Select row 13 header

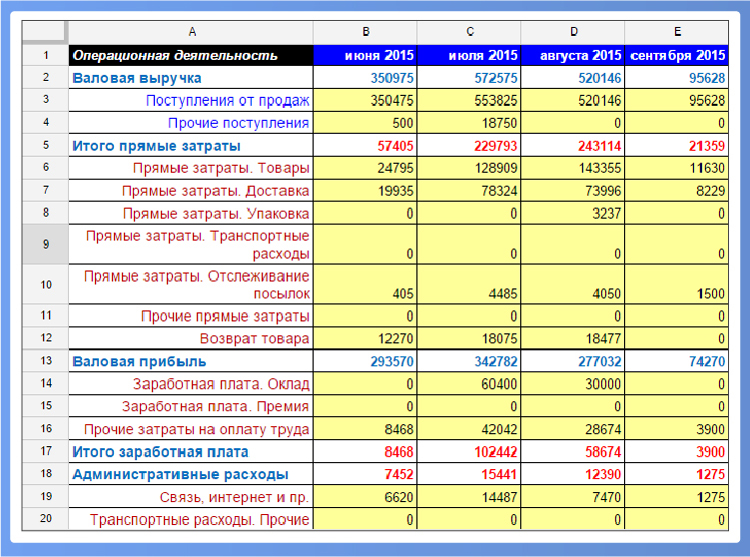[x=45, y=360]
